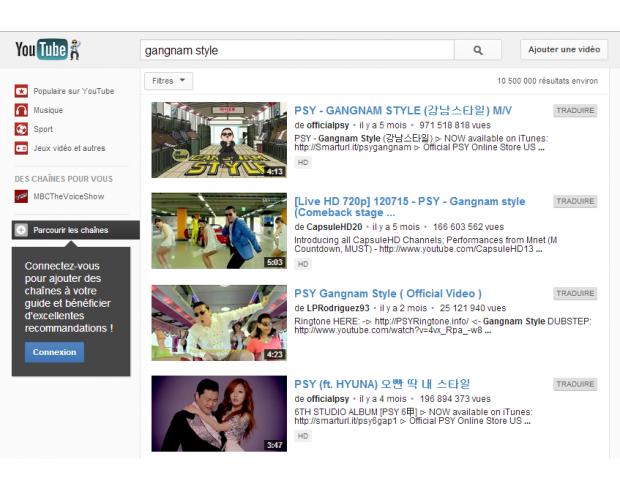
Task: Click the DES CHAÎNES POUR VOUS heading
Action: 64,179
